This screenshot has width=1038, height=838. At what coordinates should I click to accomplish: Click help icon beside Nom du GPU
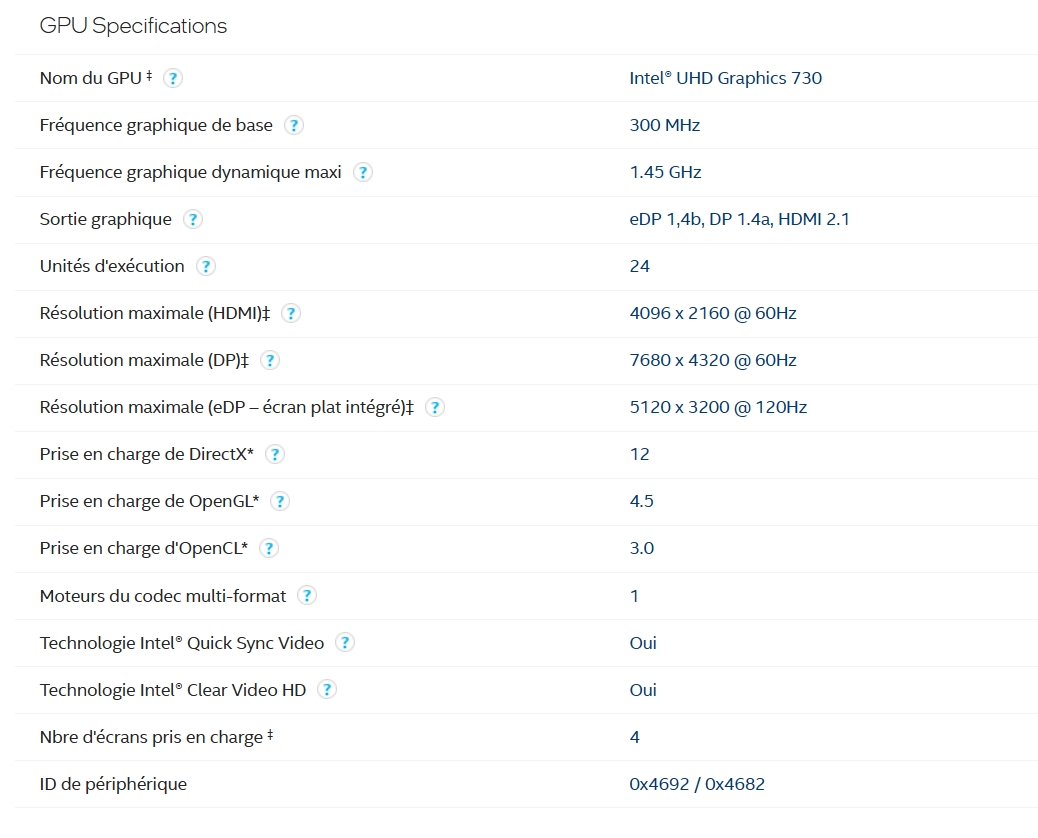(x=173, y=78)
